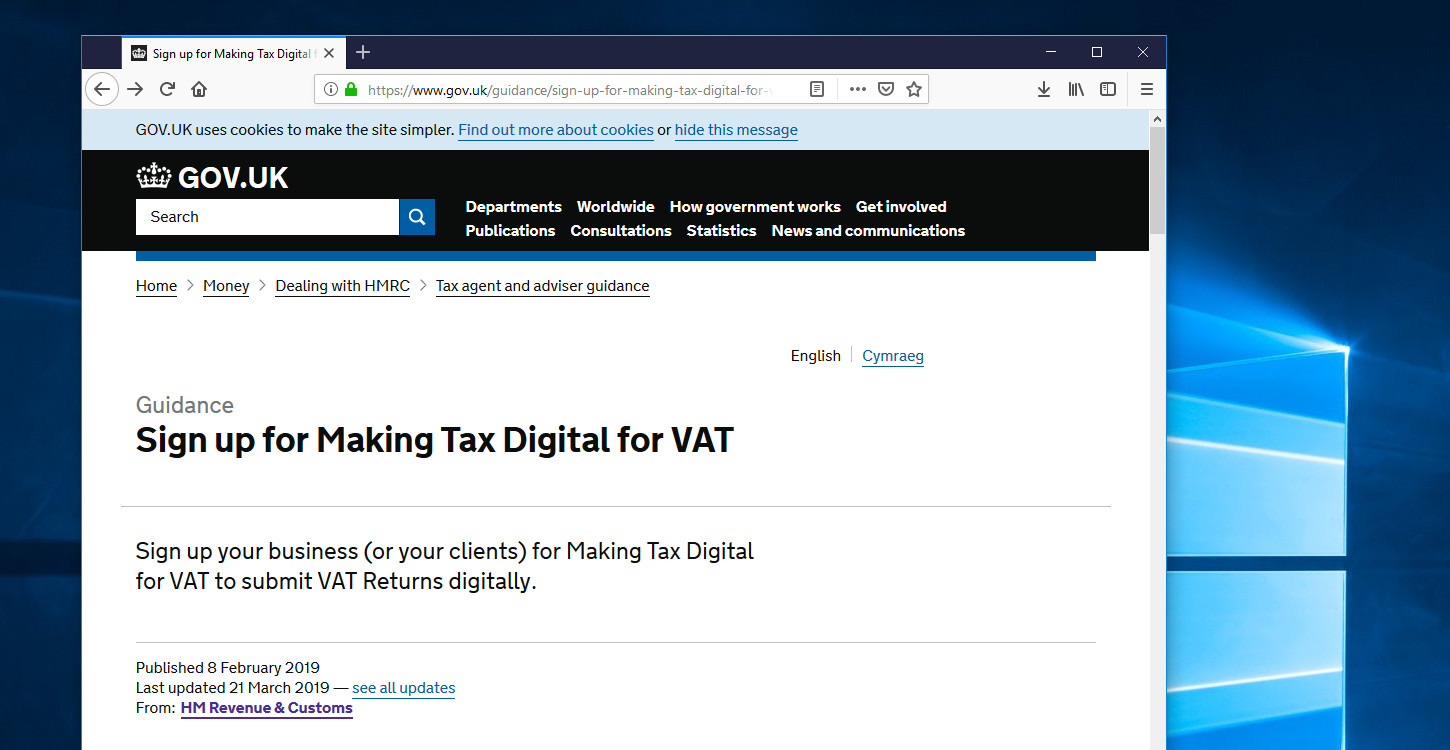This screenshot has height=750, width=1450.
Task: Go to the browser home page icon
Action: 199,89
